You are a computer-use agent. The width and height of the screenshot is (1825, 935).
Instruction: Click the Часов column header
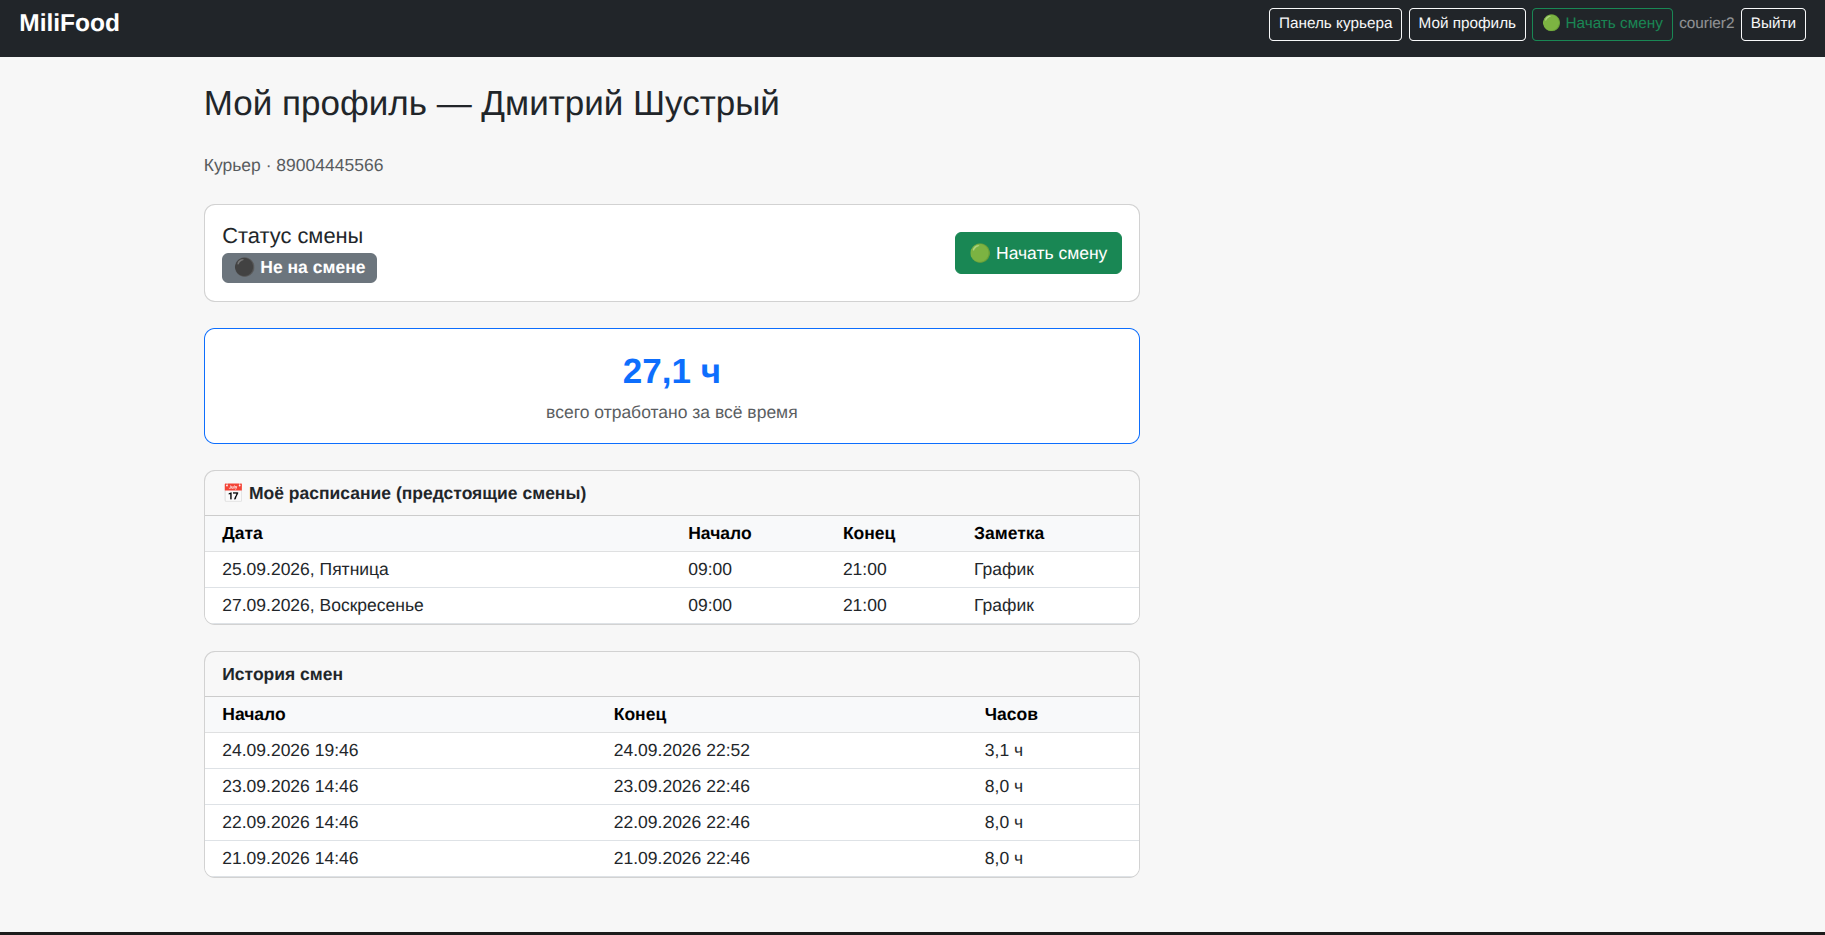point(1011,715)
